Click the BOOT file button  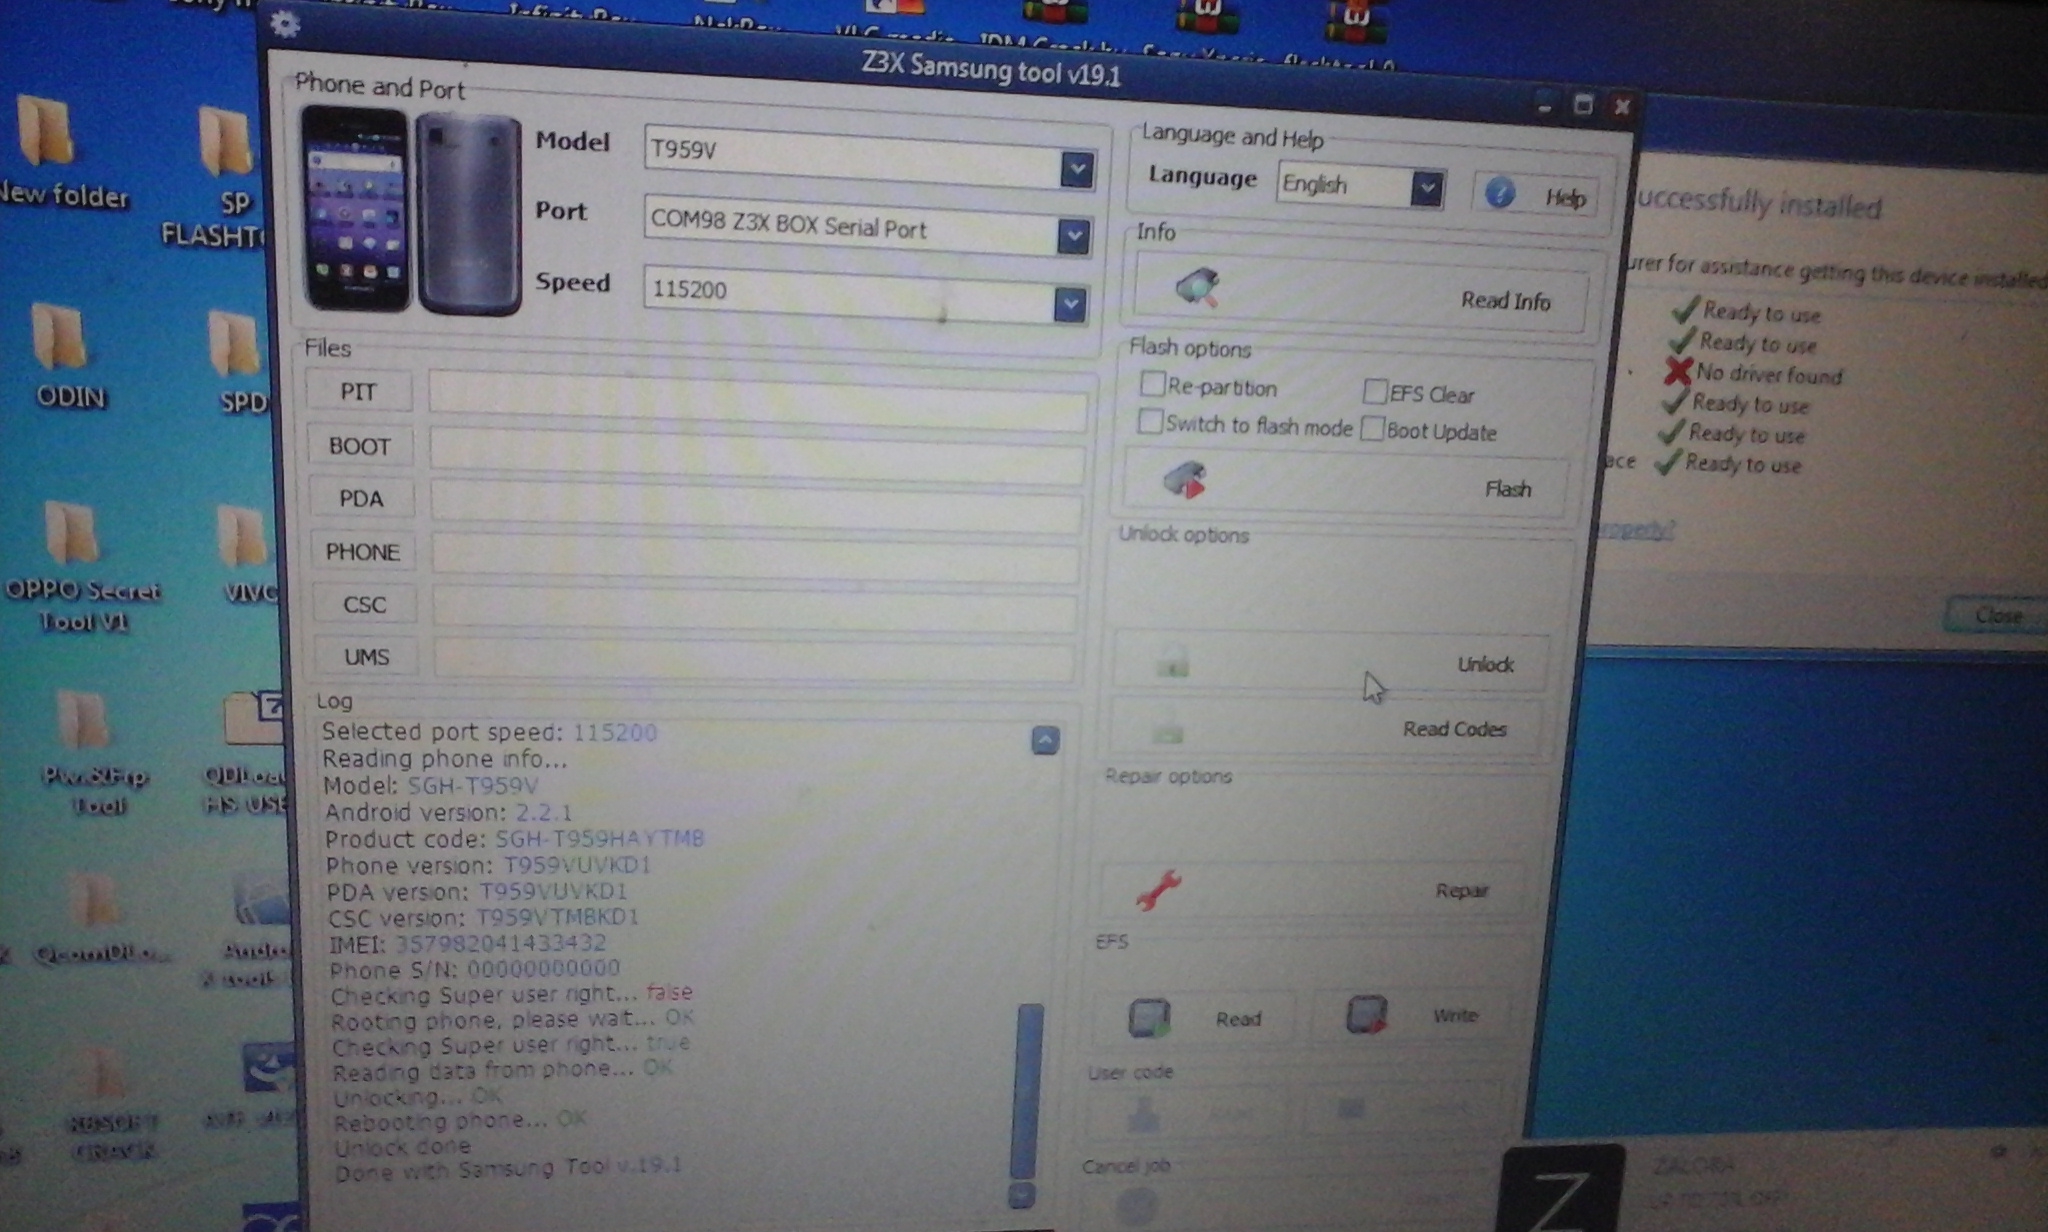click(x=360, y=446)
